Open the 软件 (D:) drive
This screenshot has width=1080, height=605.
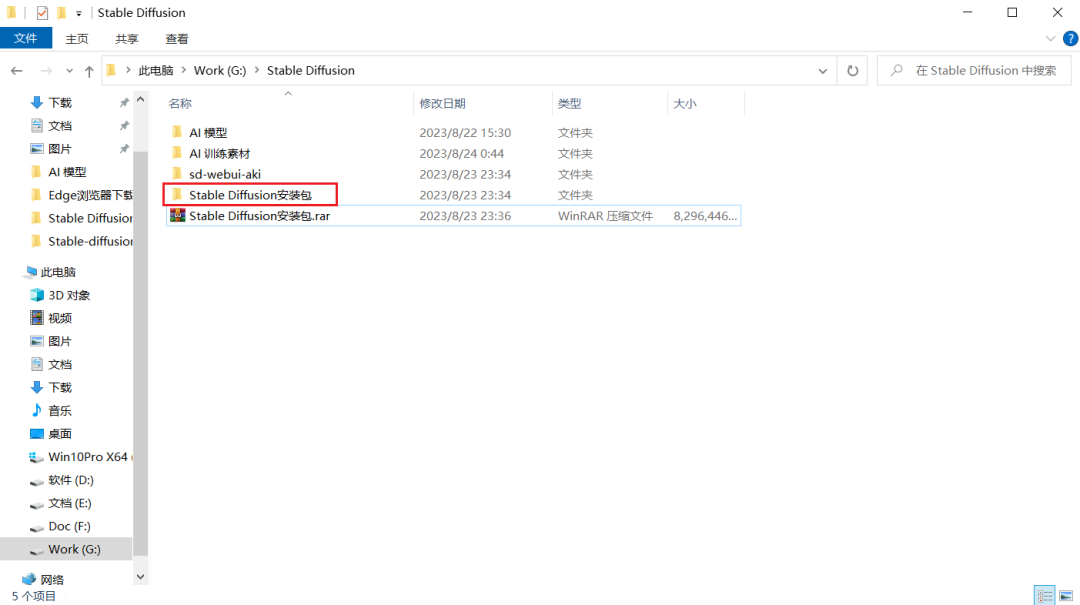point(70,480)
